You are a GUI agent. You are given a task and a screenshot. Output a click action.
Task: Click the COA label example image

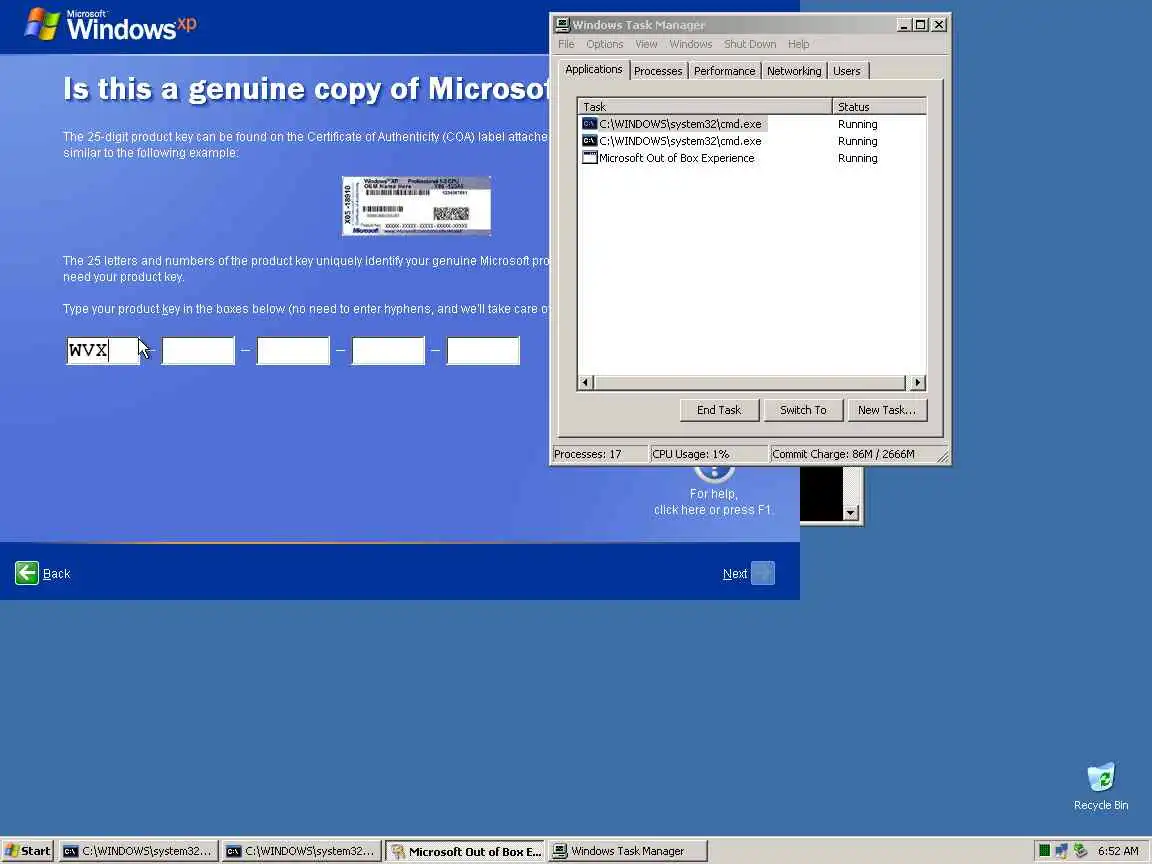pyautogui.click(x=416, y=206)
